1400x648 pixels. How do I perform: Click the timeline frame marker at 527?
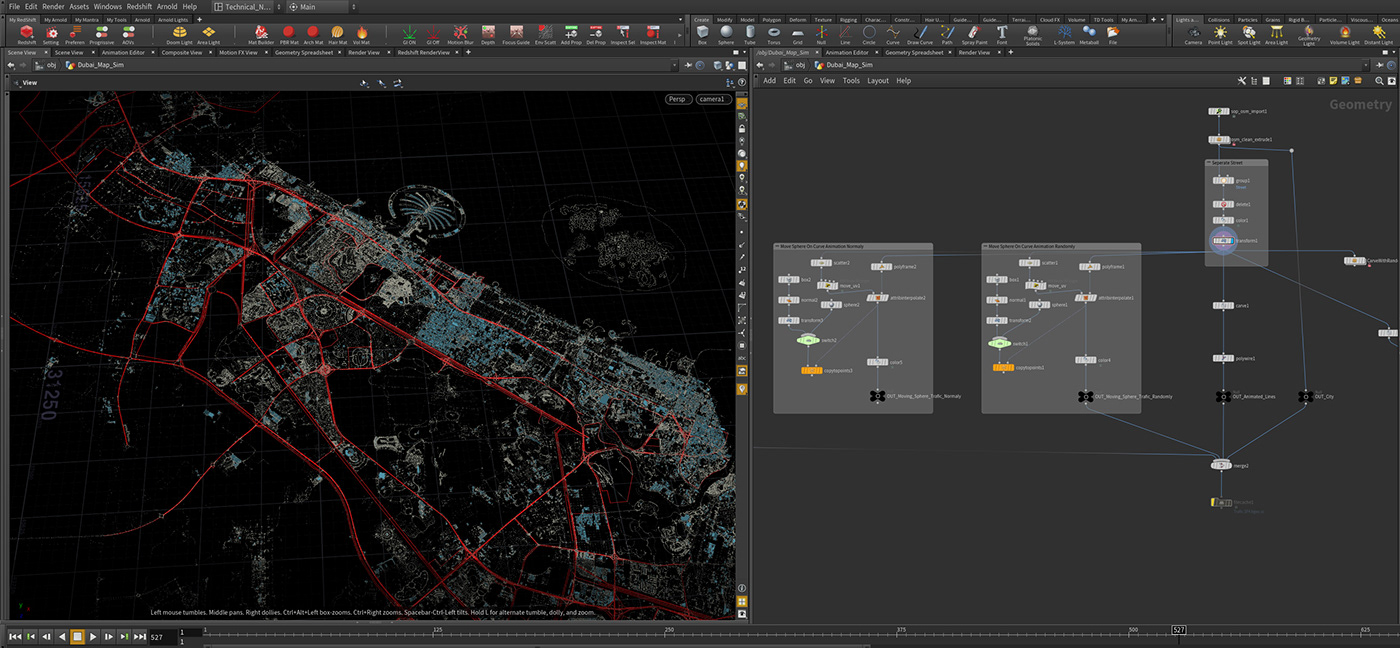(x=1179, y=631)
